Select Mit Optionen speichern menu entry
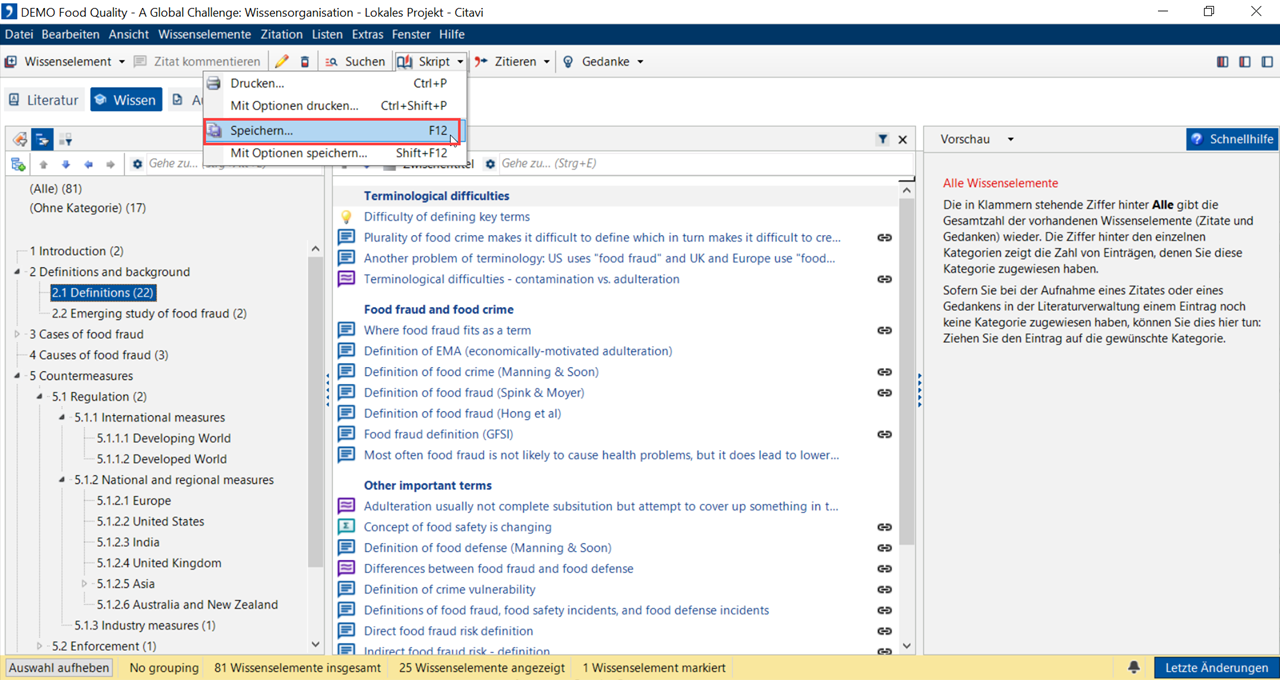Image resolution: width=1280 pixels, height=680 pixels. (x=298, y=153)
